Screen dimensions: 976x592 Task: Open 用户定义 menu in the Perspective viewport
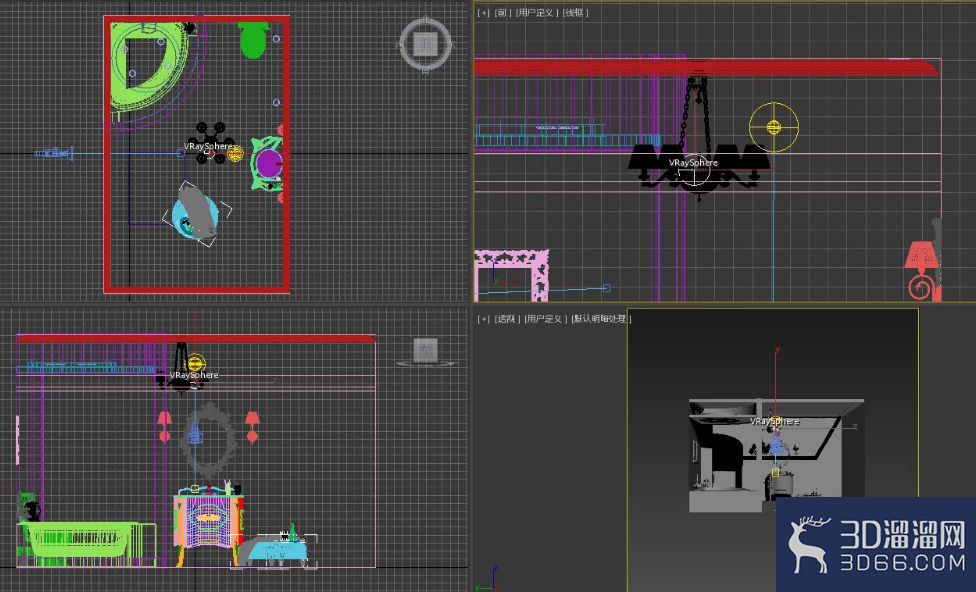[544, 319]
